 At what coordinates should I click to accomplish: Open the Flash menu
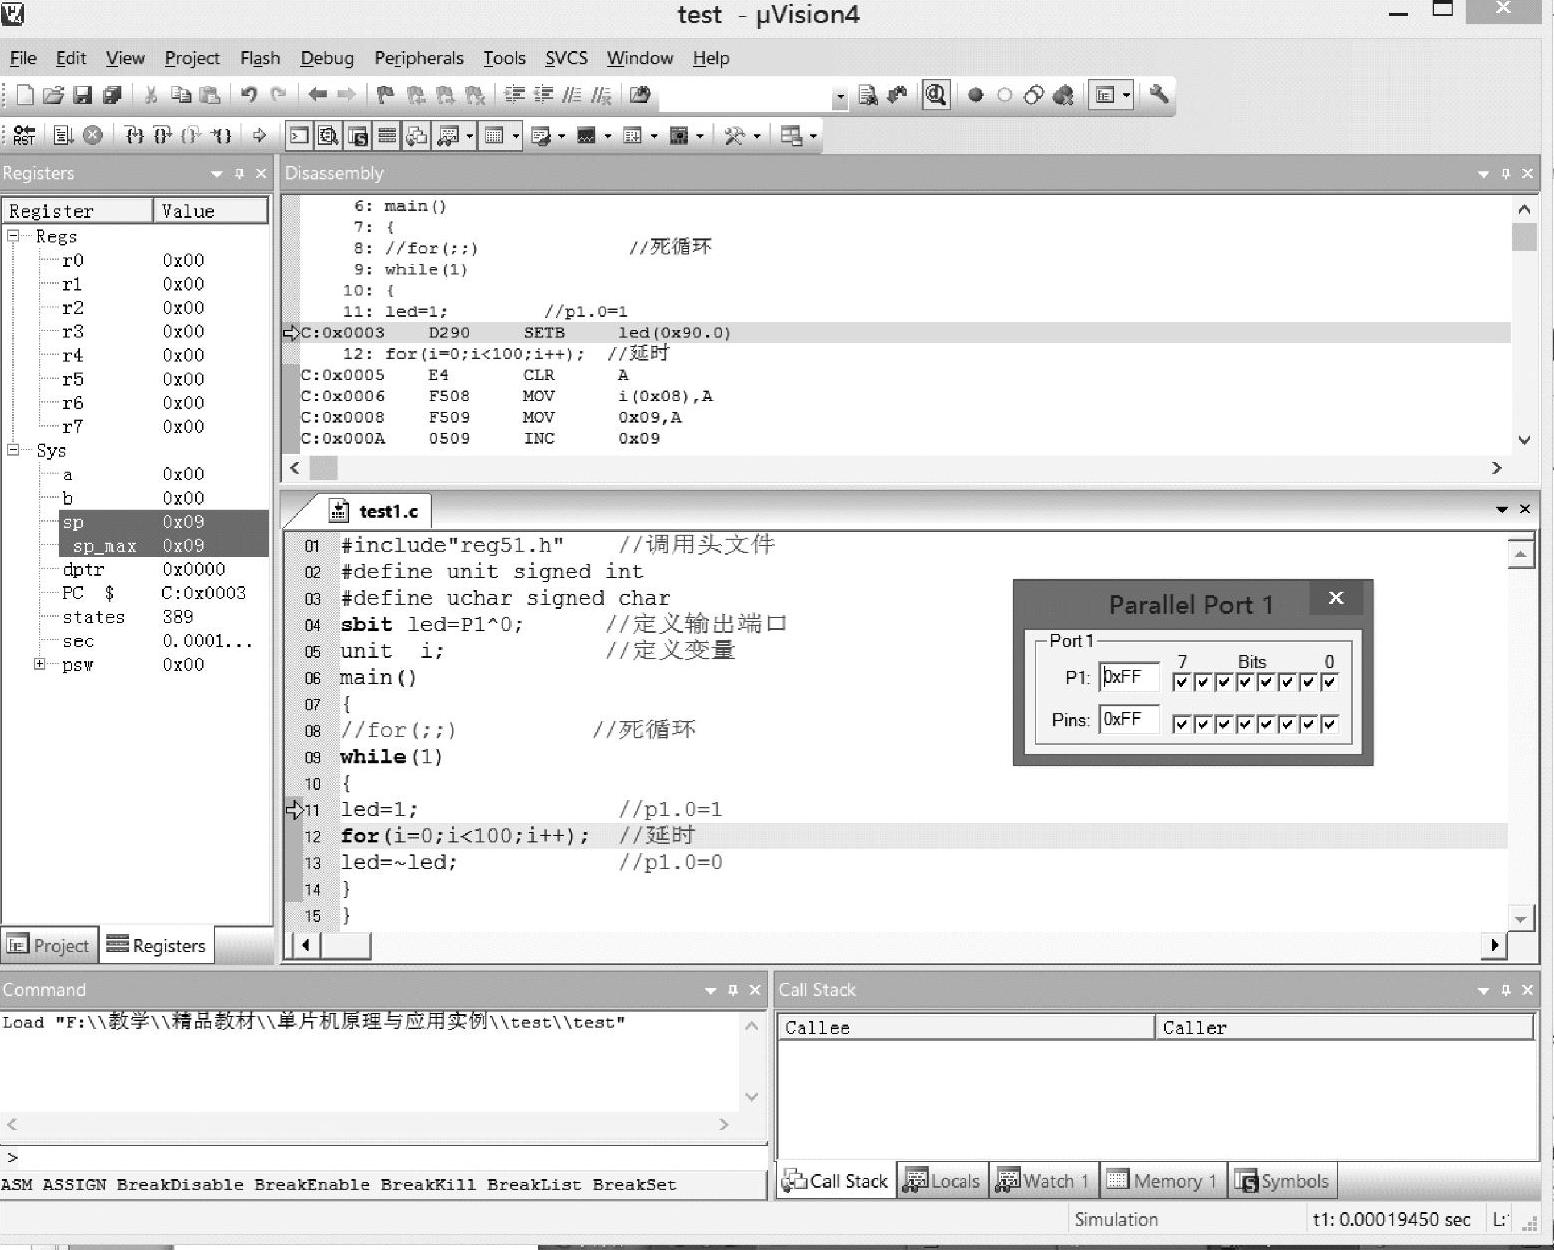coord(260,58)
